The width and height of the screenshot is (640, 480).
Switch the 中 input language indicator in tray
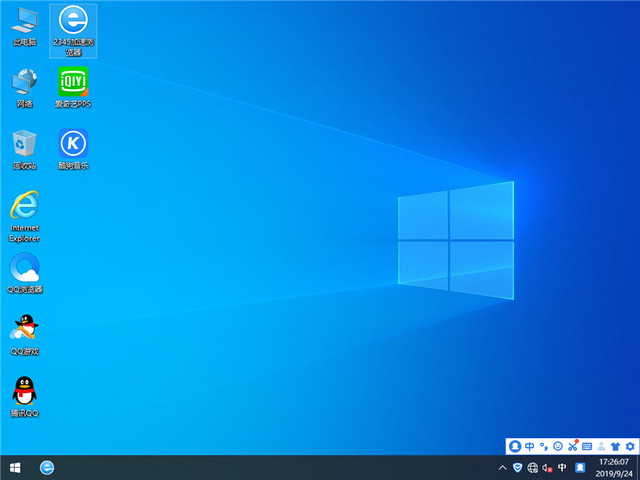point(562,468)
